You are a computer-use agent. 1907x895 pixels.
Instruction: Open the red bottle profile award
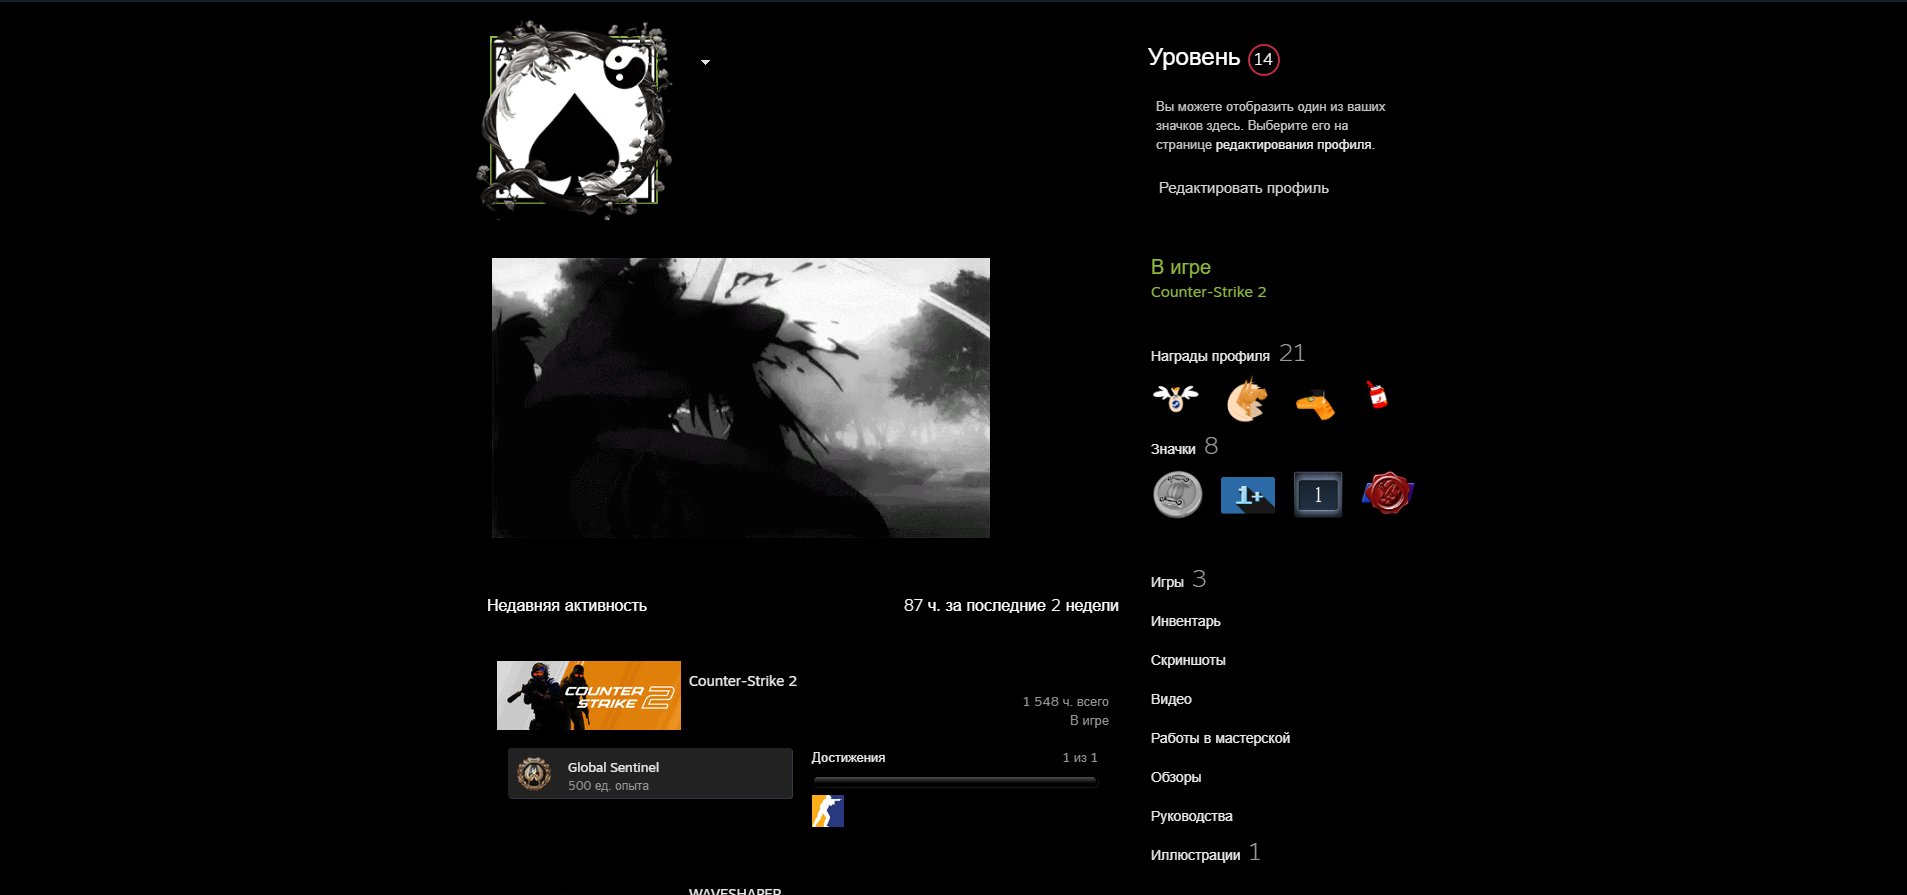click(1377, 395)
